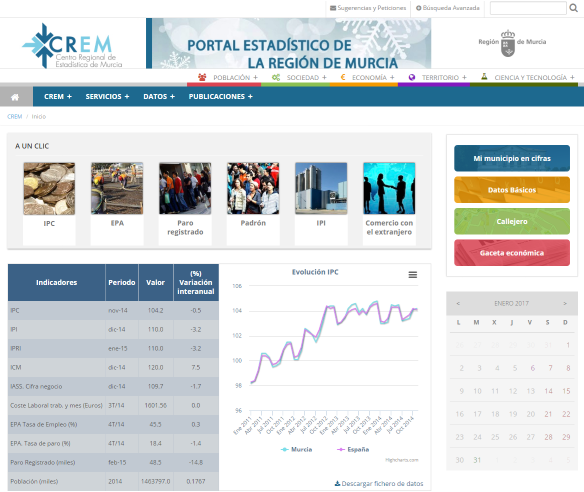Open the IPC coins thumbnail
Screen dimensions: 584x492
pyautogui.click(x=49, y=189)
